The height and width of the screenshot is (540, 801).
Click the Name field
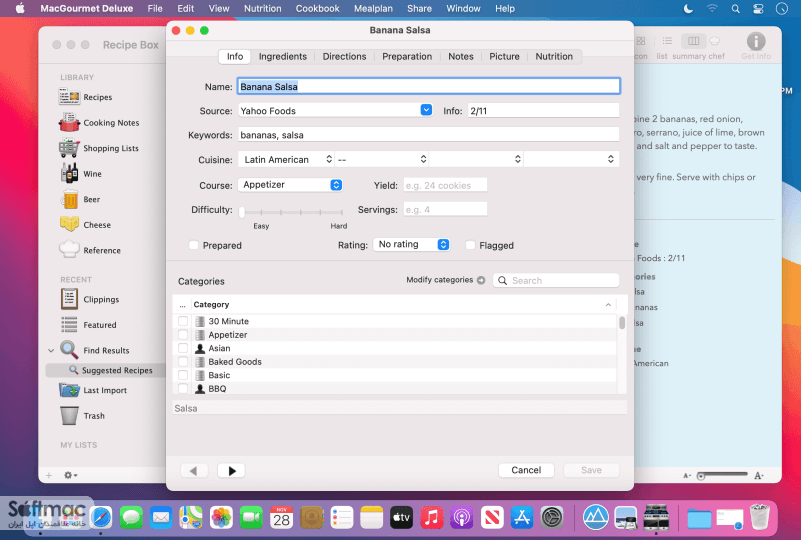point(429,86)
